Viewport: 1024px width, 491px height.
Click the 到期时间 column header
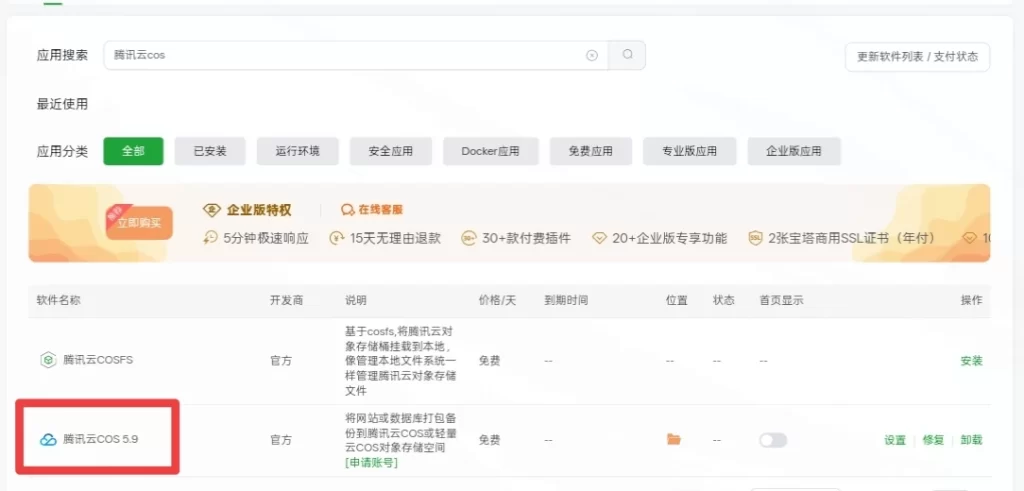pyautogui.click(x=566, y=300)
